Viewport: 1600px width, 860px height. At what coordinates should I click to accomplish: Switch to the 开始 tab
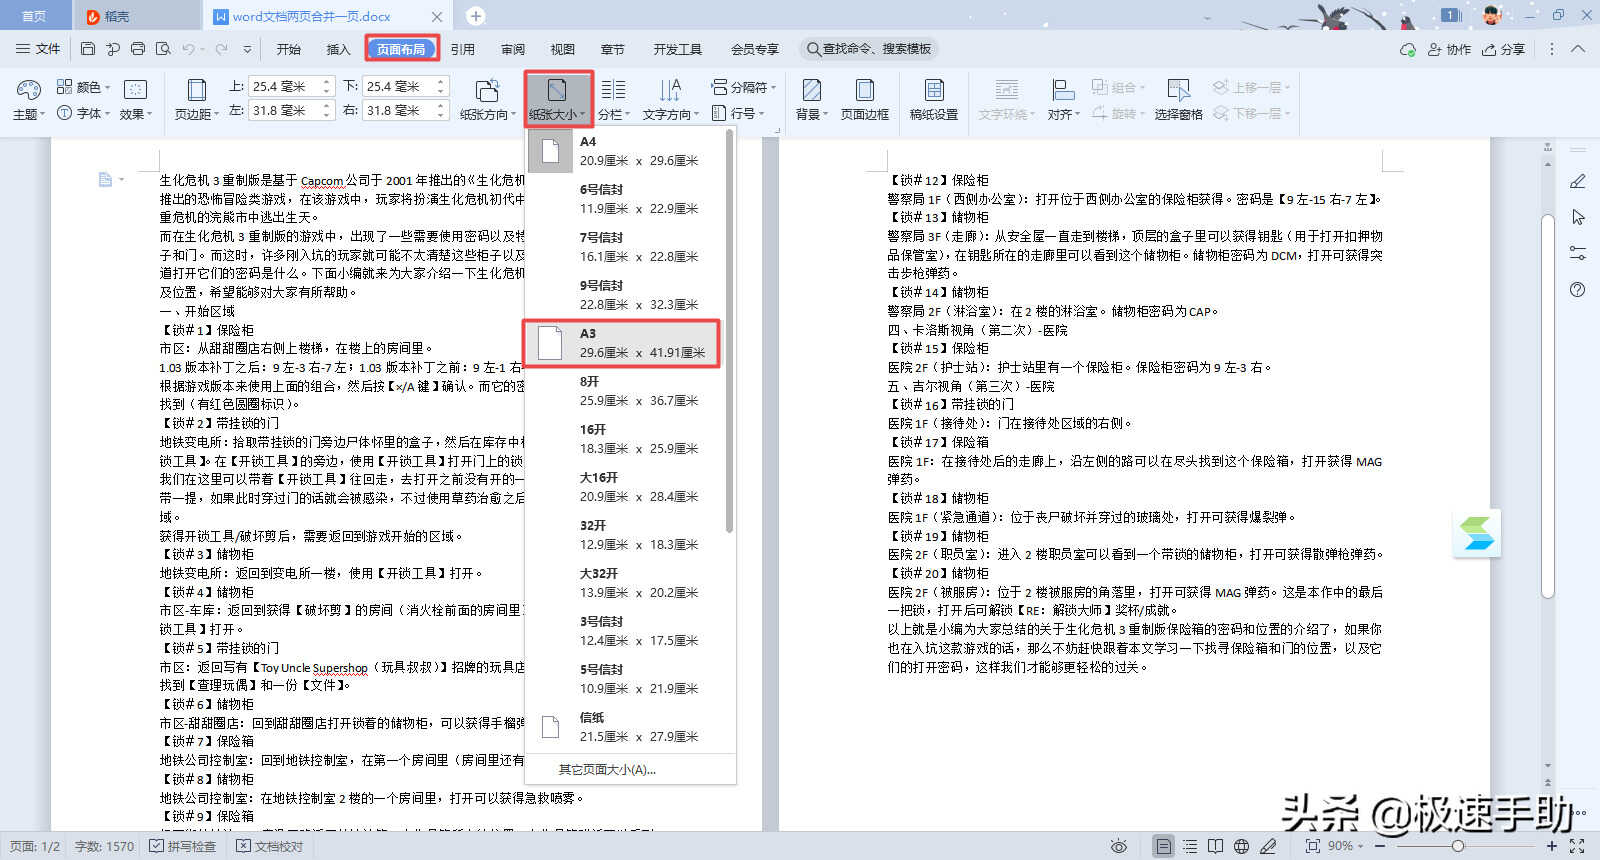289,49
